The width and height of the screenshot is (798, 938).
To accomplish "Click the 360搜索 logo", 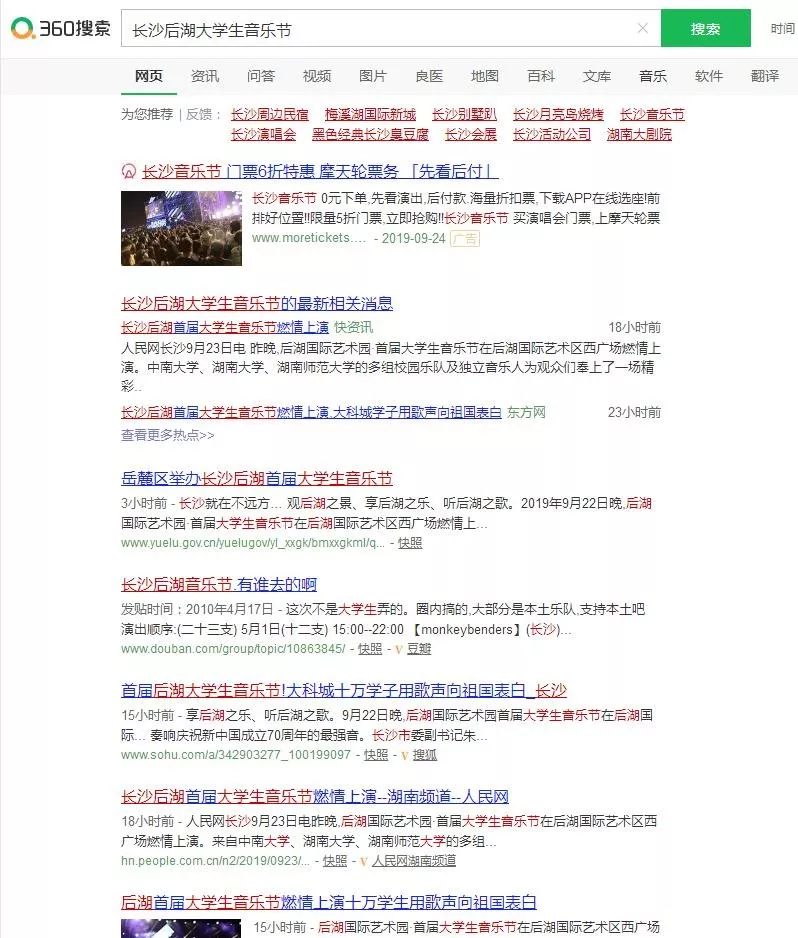I will click(60, 28).
